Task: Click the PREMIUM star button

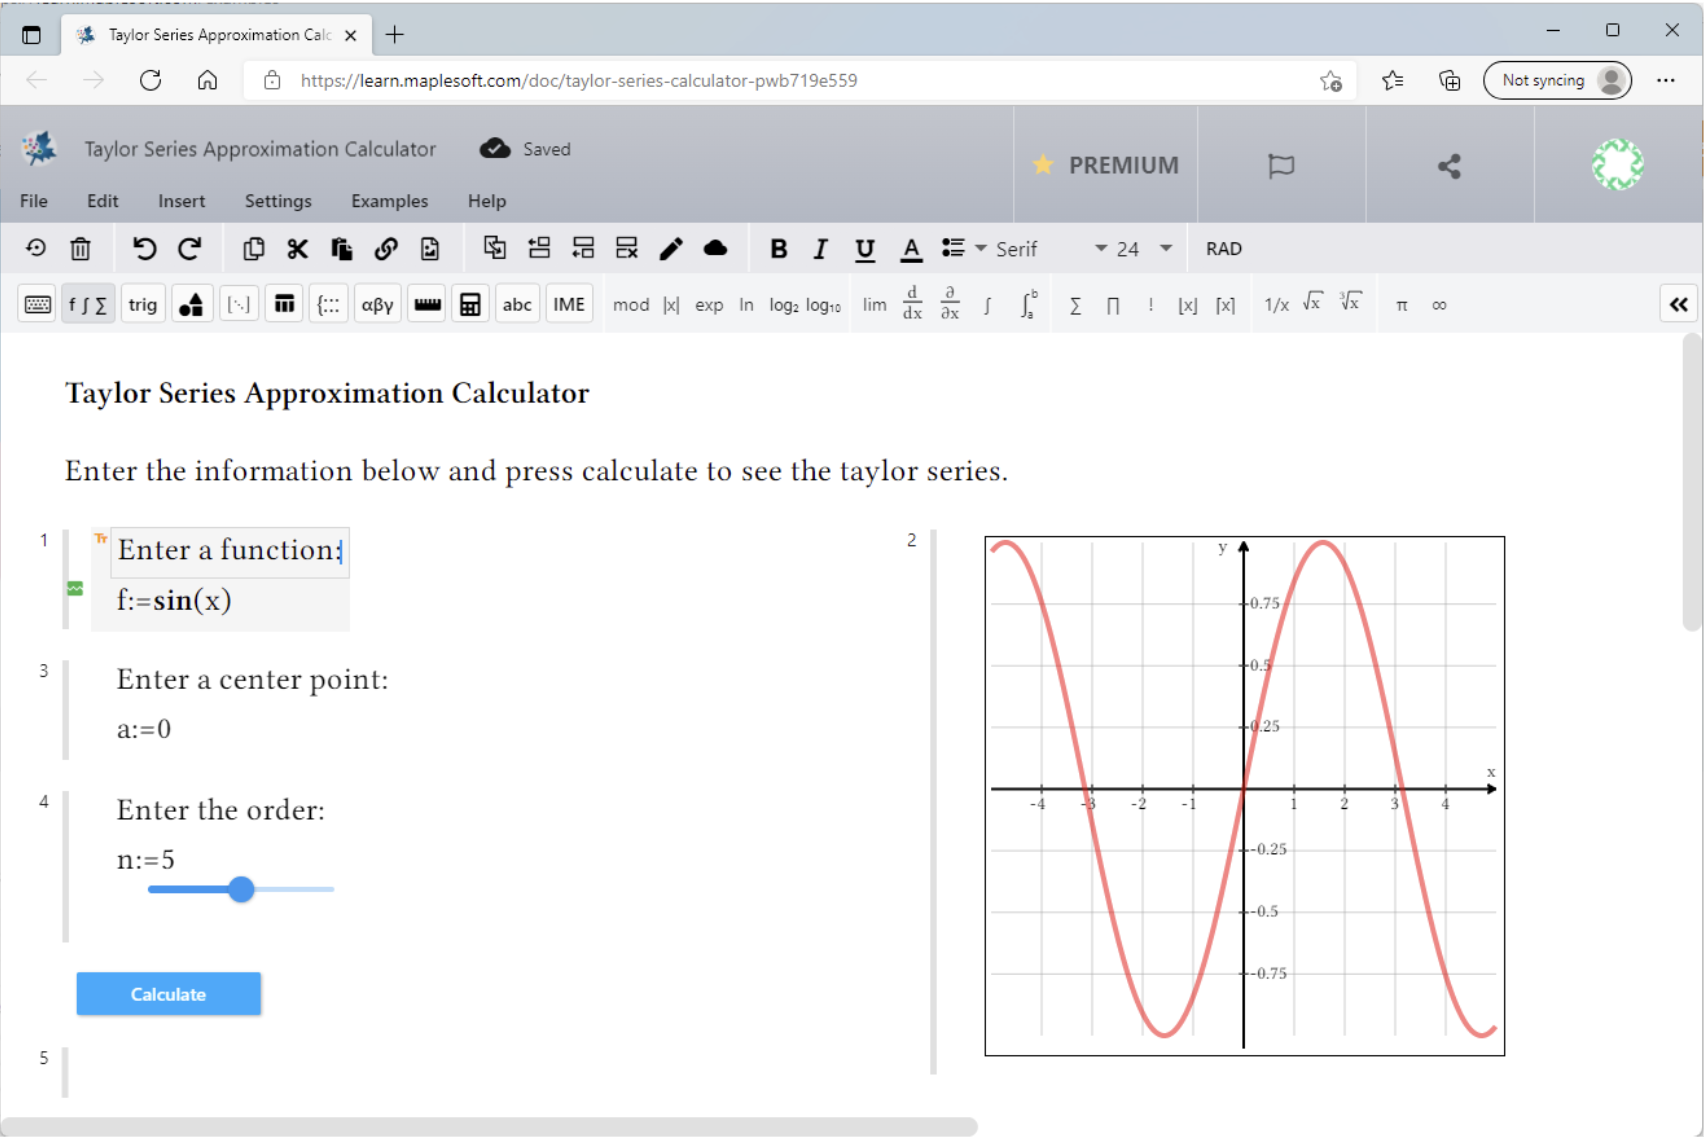Action: coord(1106,165)
